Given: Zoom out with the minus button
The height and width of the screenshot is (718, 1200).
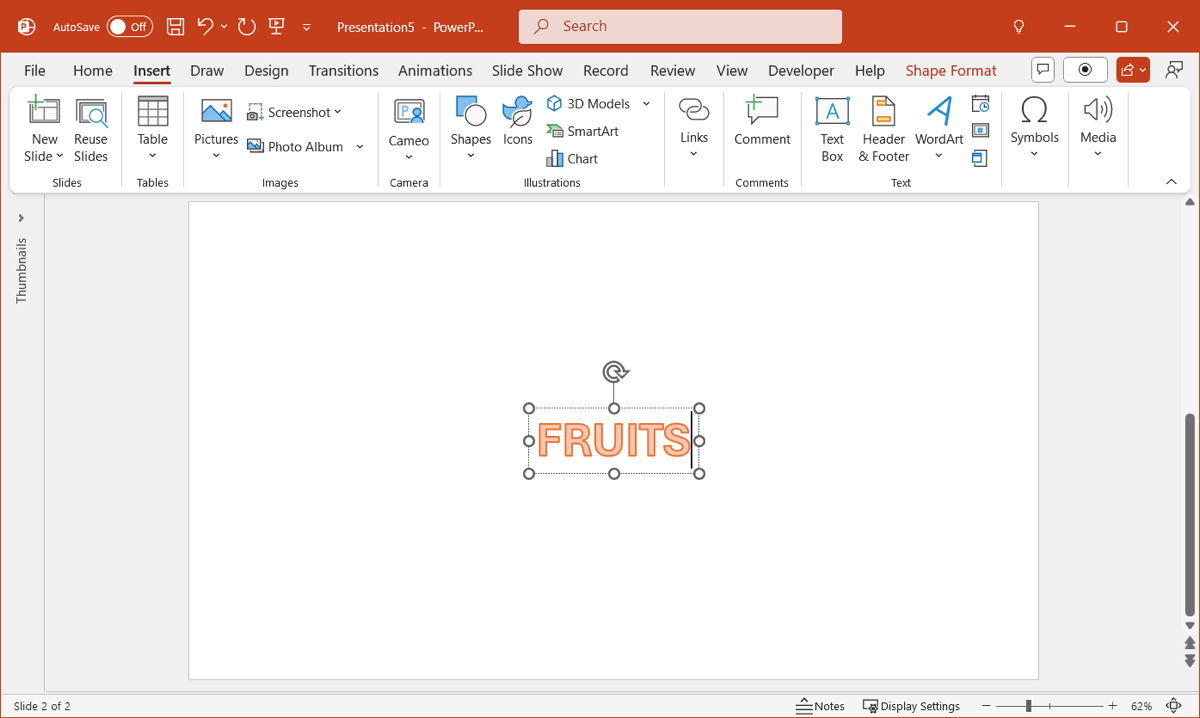Looking at the screenshot, I should pos(986,706).
